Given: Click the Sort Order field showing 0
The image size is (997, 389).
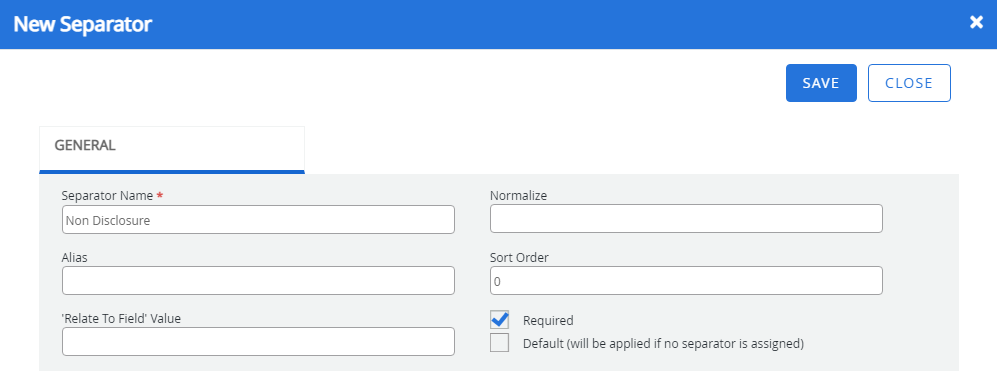Looking at the screenshot, I should pyautogui.click(x=686, y=280).
